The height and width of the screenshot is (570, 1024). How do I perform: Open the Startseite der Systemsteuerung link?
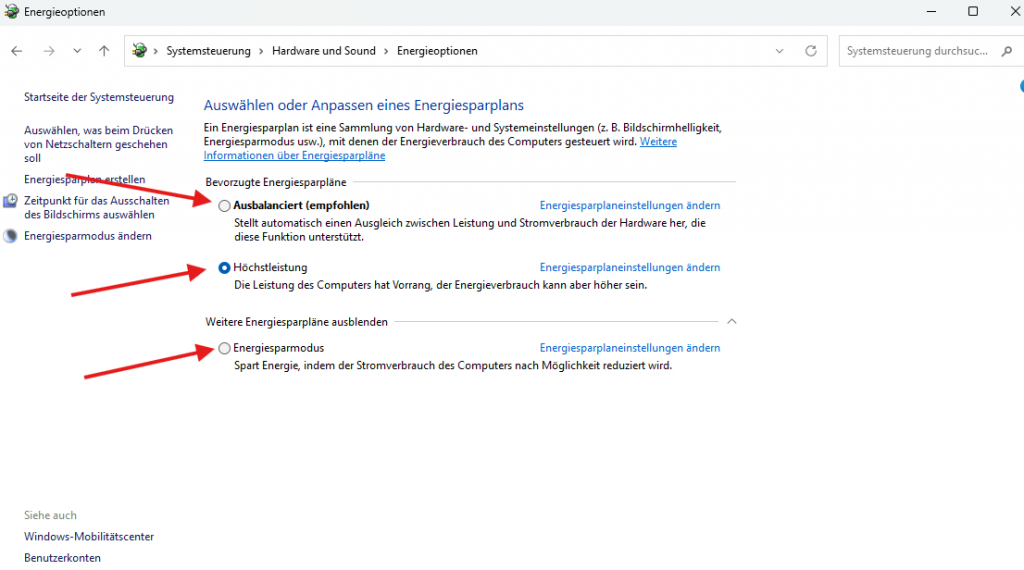pyautogui.click(x=98, y=97)
